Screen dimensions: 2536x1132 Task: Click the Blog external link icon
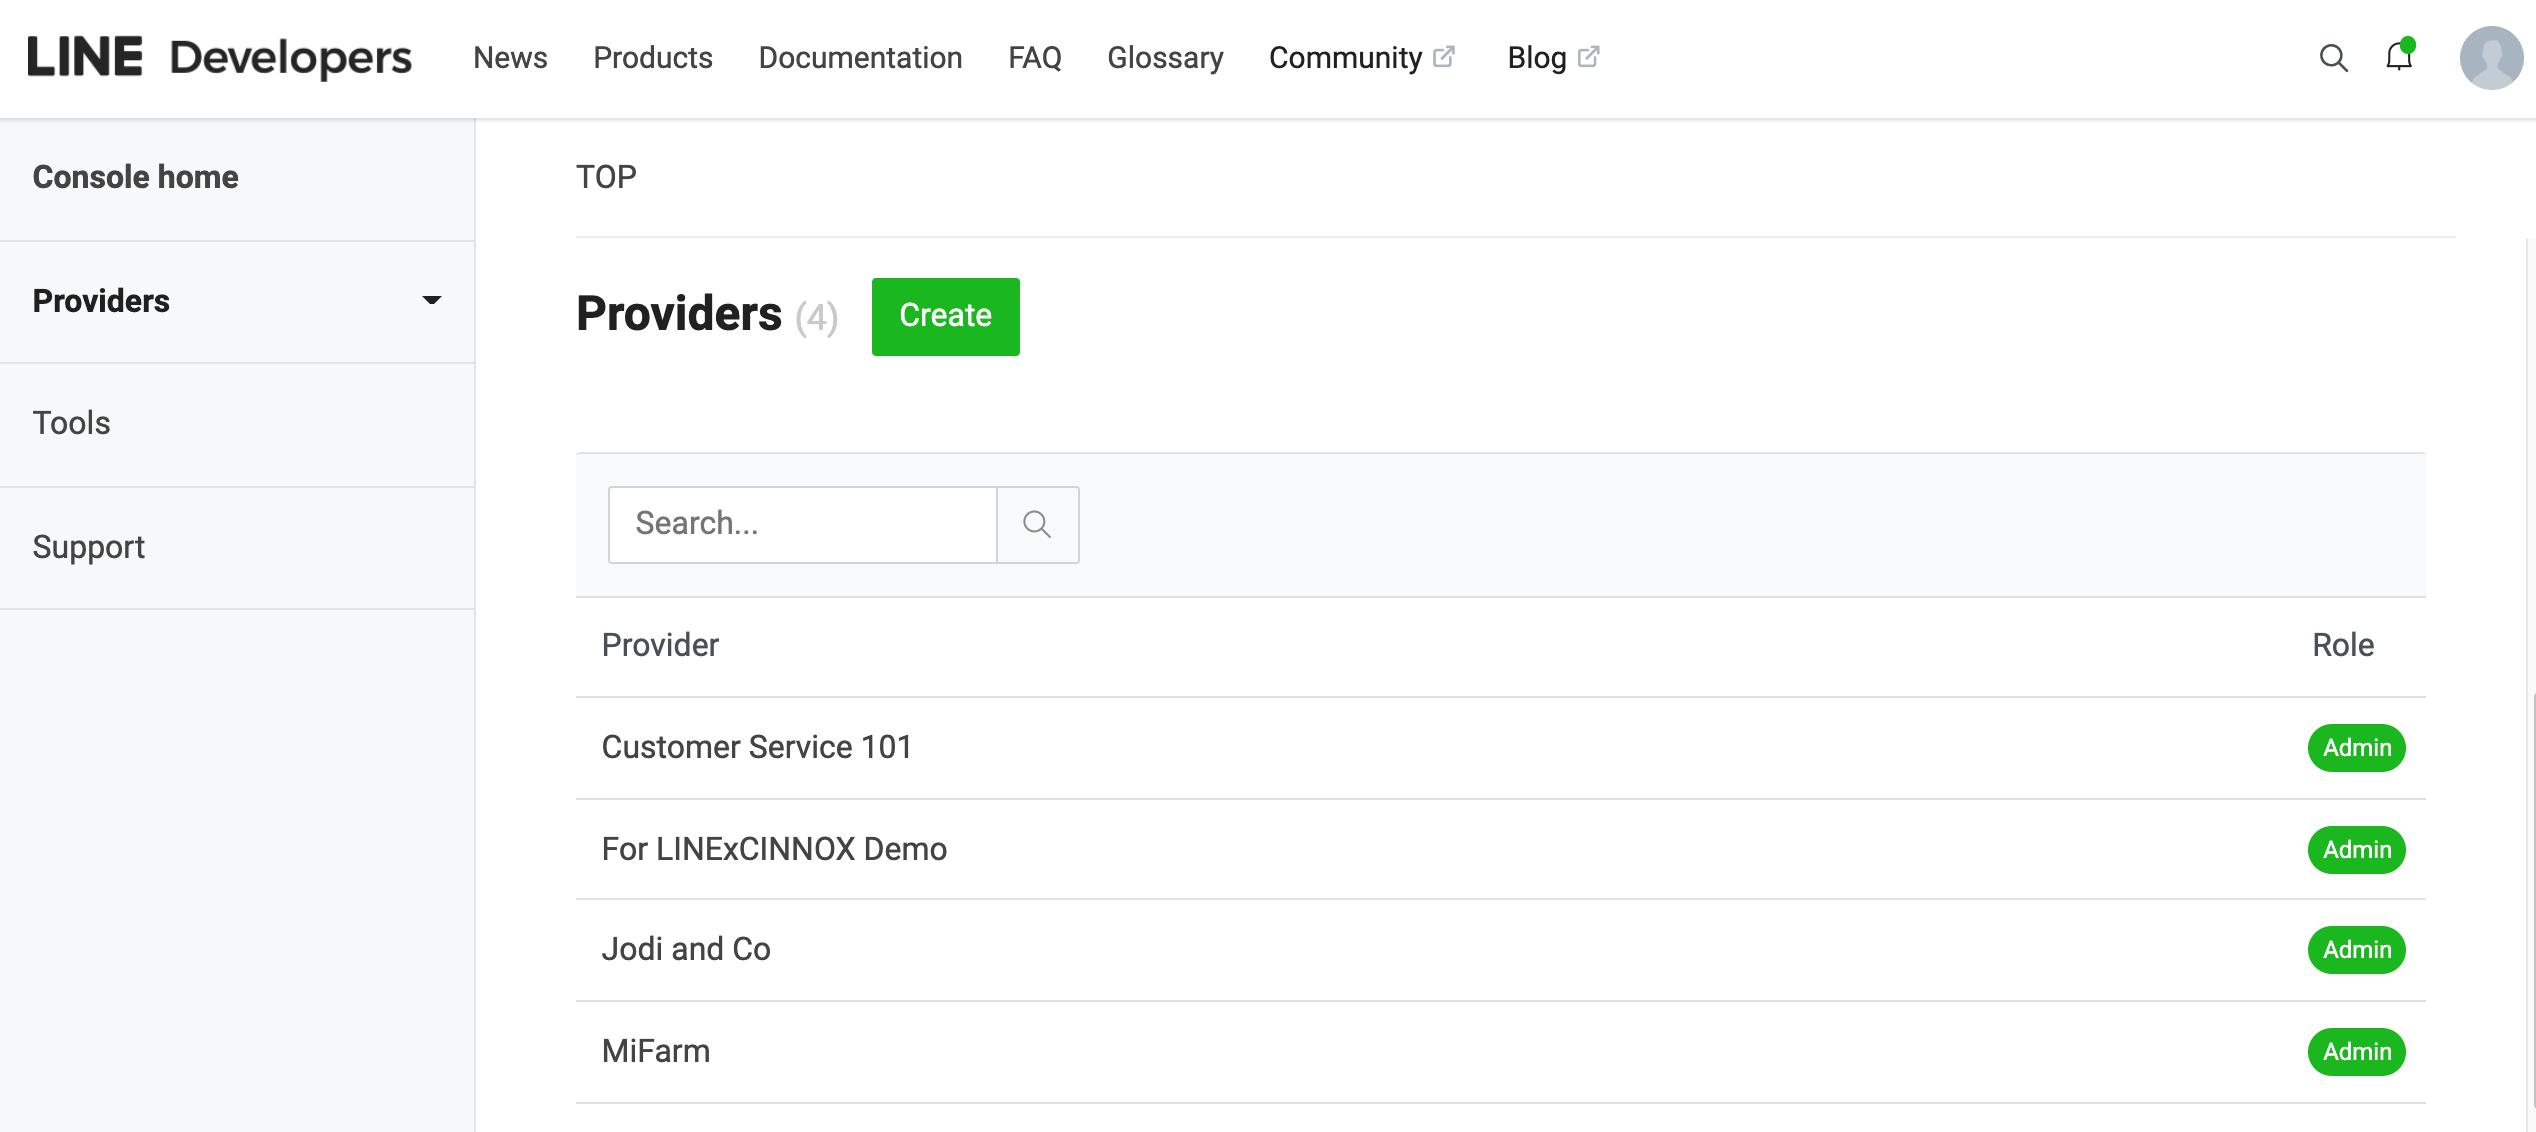(x=1588, y=57)
